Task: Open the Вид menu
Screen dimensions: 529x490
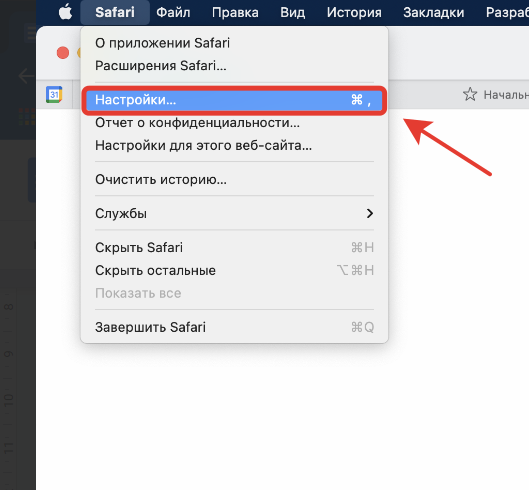Action: (293, 12)
